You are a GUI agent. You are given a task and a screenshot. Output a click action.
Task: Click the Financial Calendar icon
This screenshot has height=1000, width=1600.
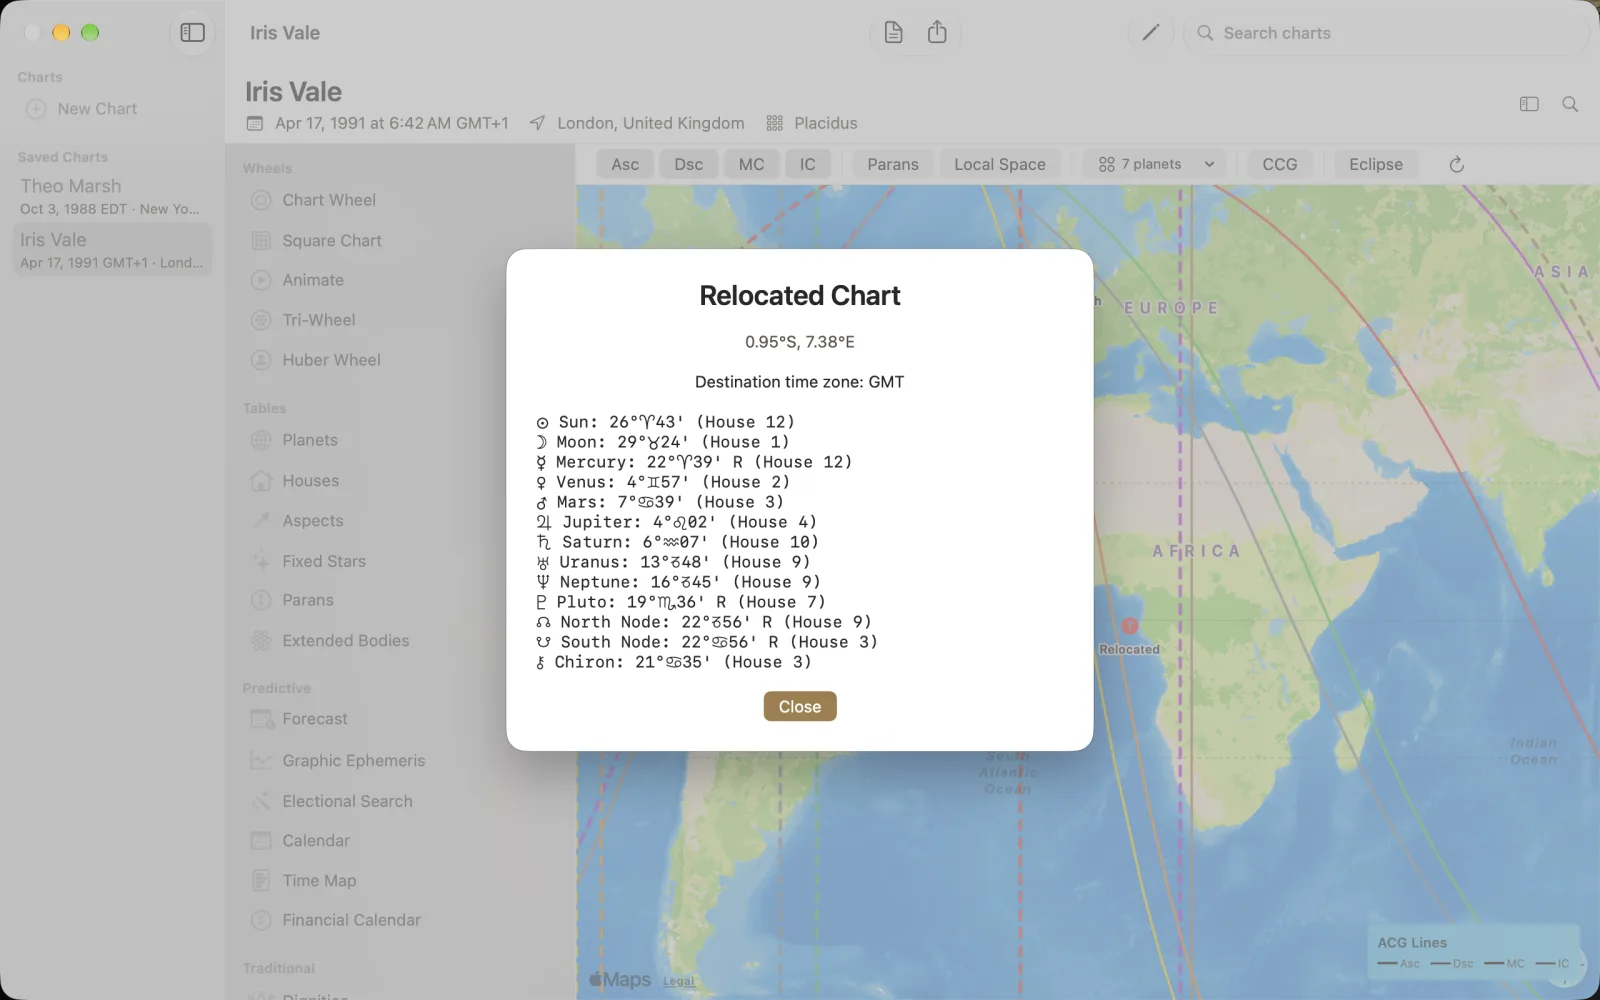(261, 920)
